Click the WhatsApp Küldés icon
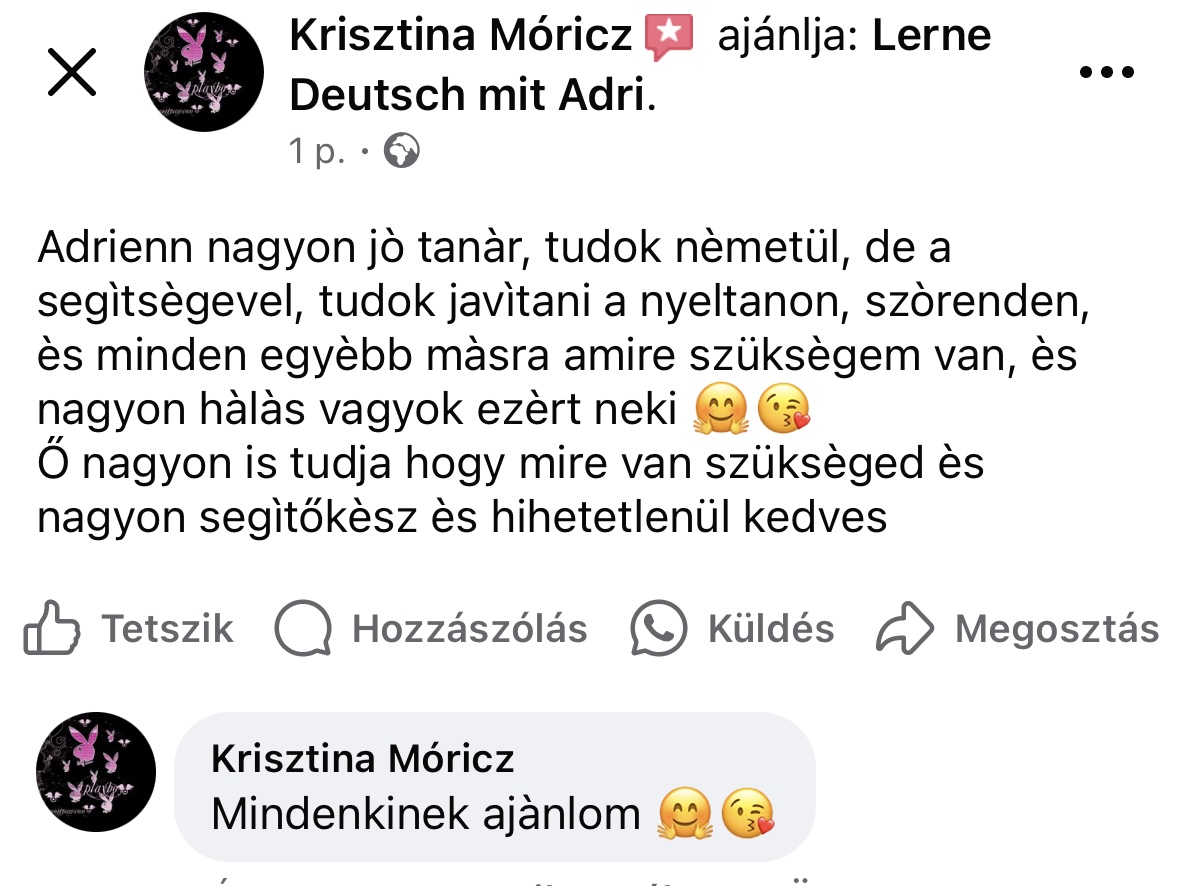This screenshot has height=886, width=1179. 659,628
